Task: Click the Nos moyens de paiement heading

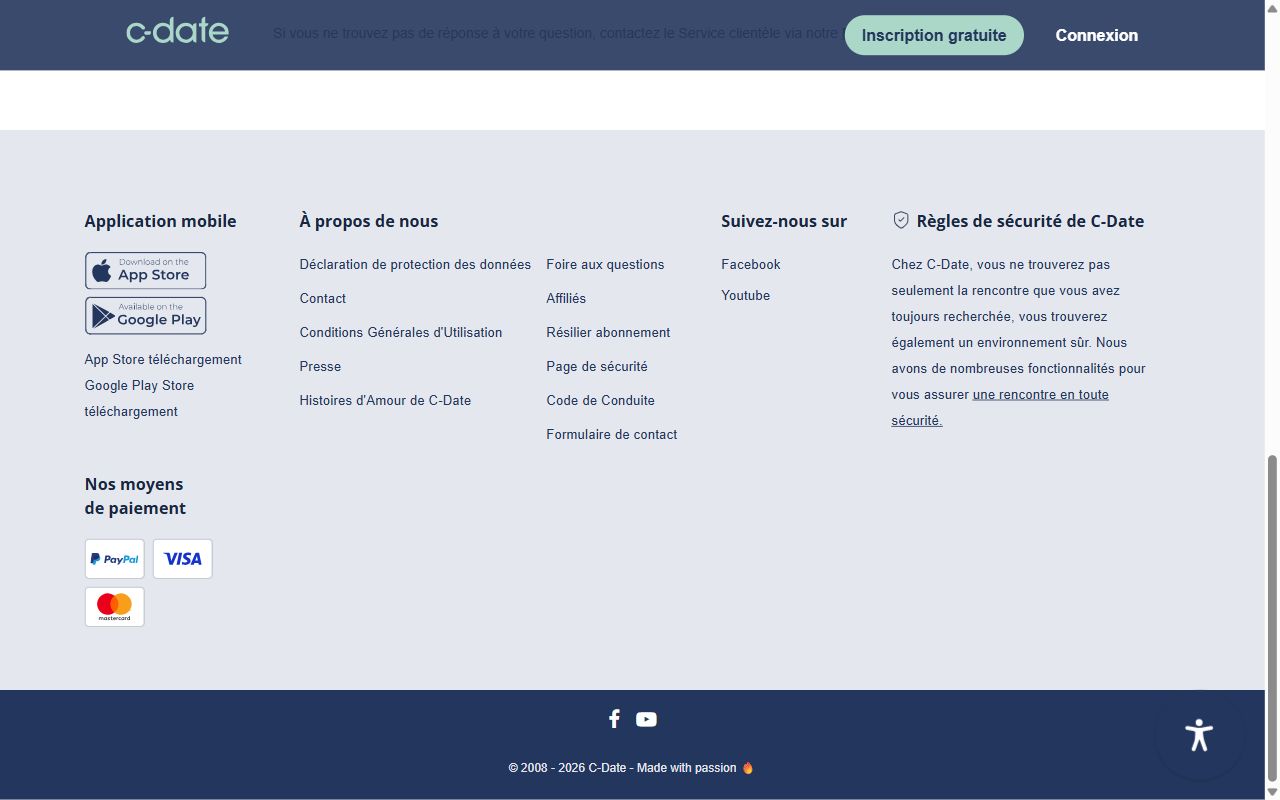Action: (135, 496)
